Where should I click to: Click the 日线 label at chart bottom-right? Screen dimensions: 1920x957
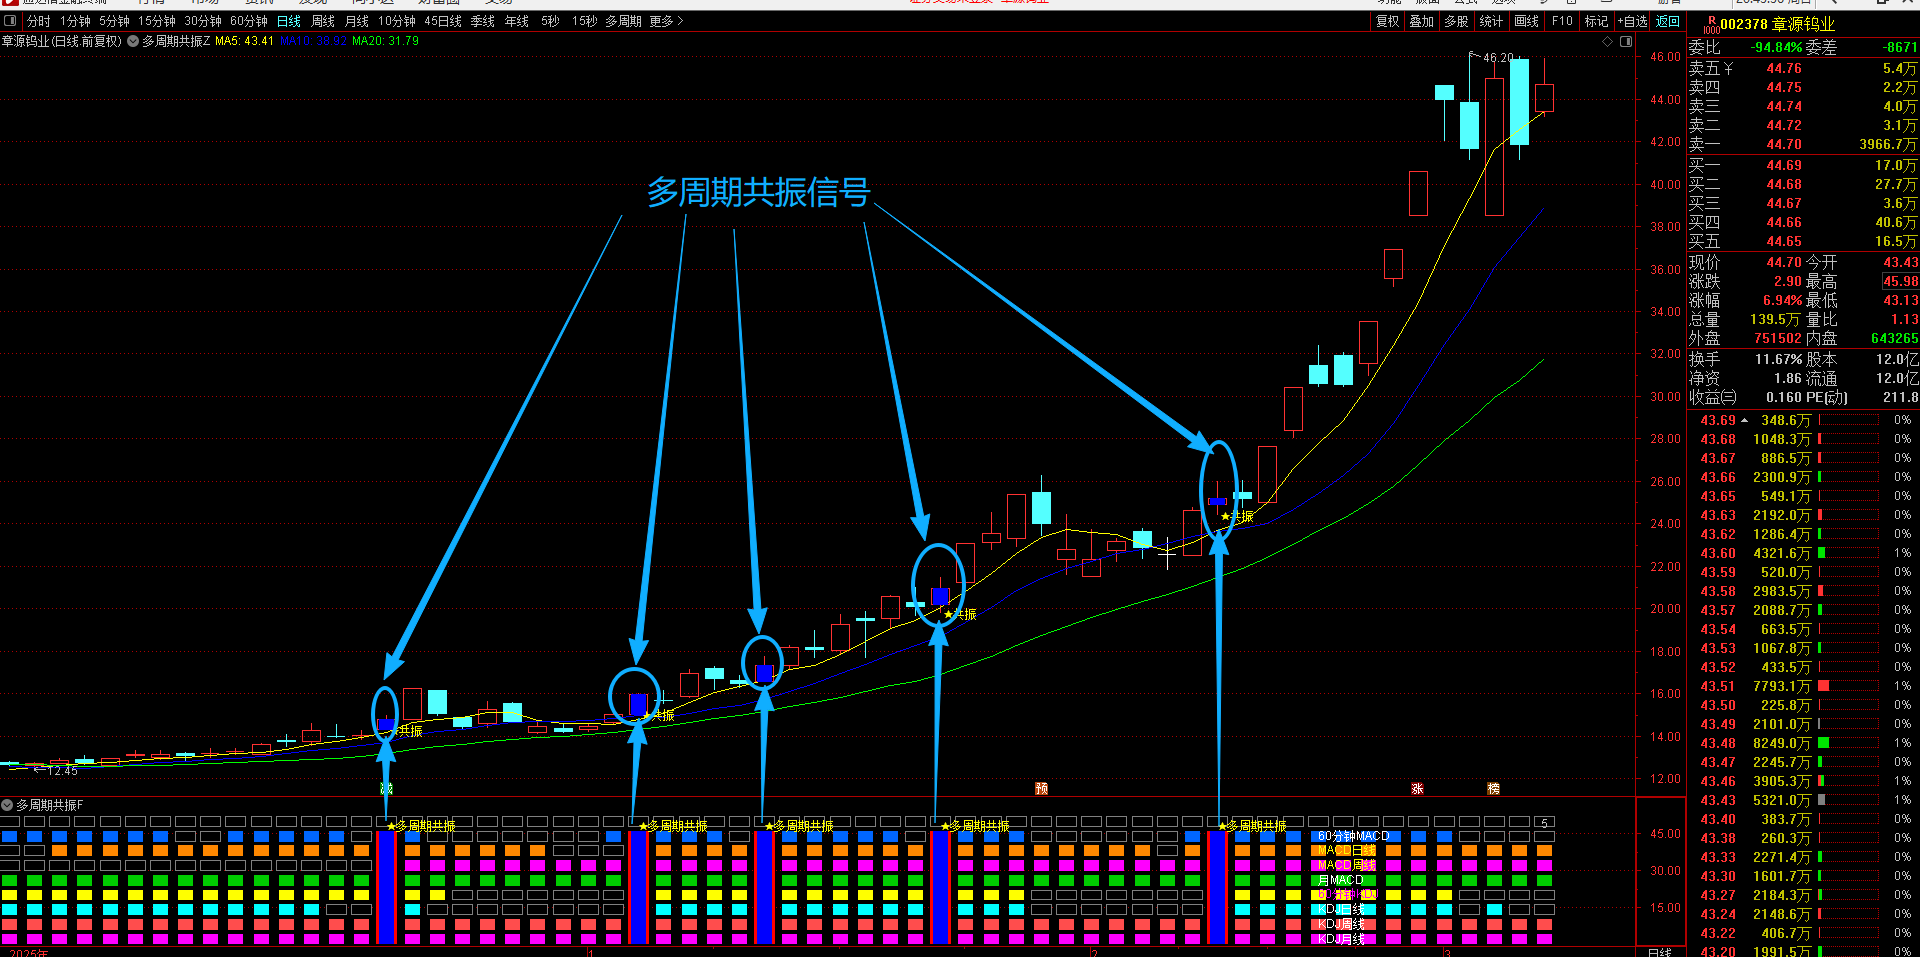click(x=1659, y=952)
